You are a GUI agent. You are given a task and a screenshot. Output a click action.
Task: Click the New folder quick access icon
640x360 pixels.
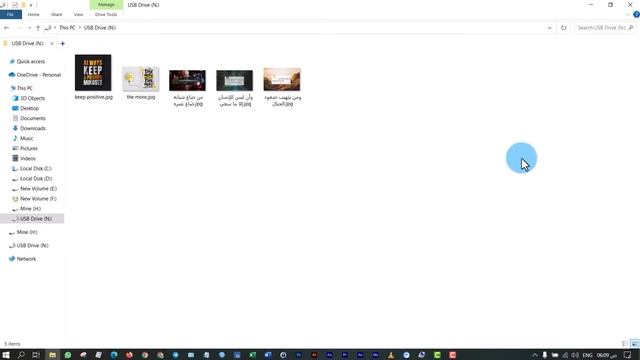23,5
